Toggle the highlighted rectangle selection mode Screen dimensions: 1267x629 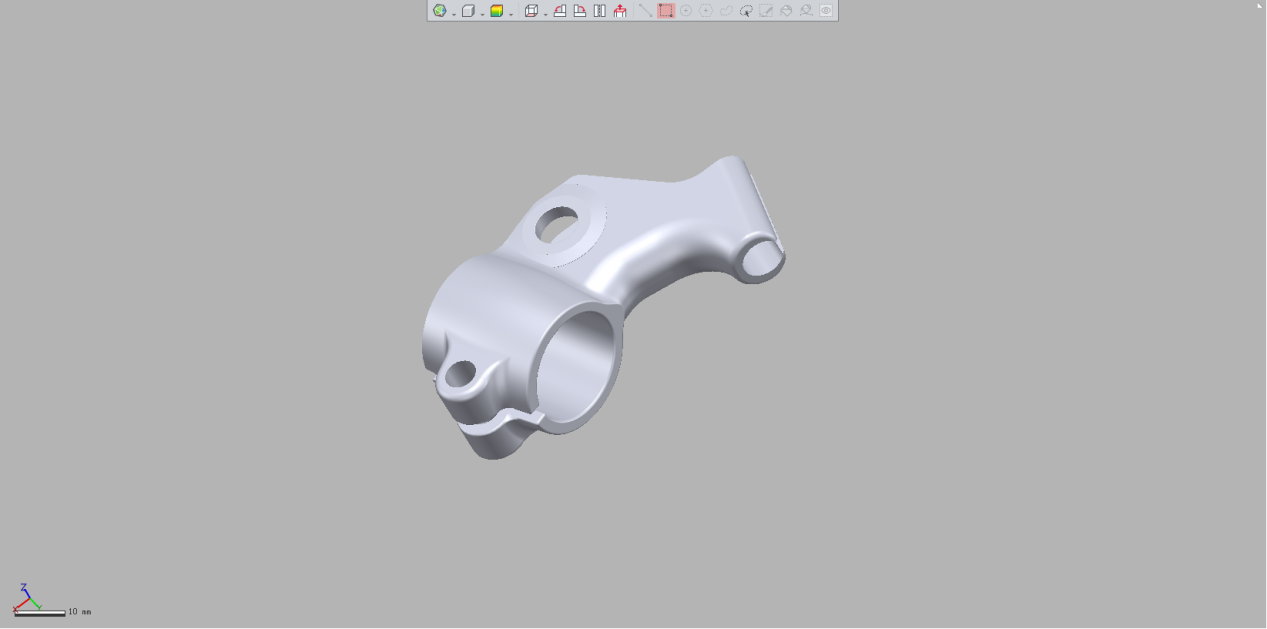[666, 11]
